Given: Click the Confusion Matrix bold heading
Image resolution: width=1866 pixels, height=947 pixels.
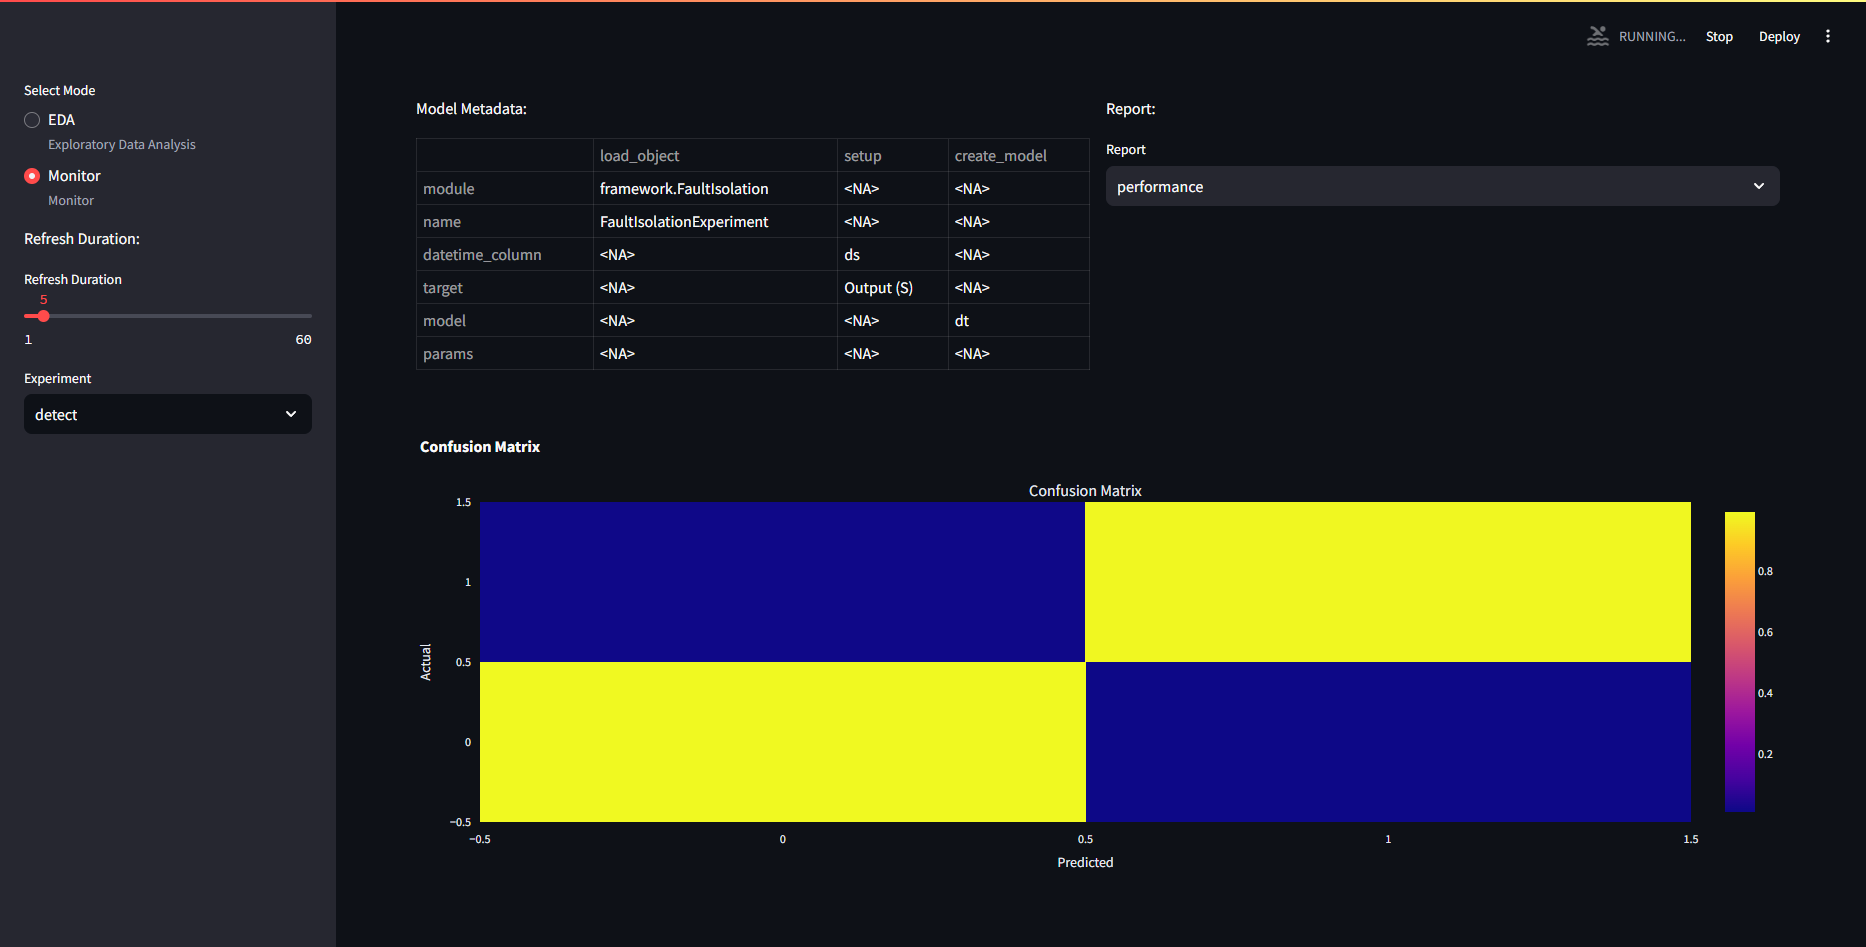Looking at the screenshot, I should point(480,447).
